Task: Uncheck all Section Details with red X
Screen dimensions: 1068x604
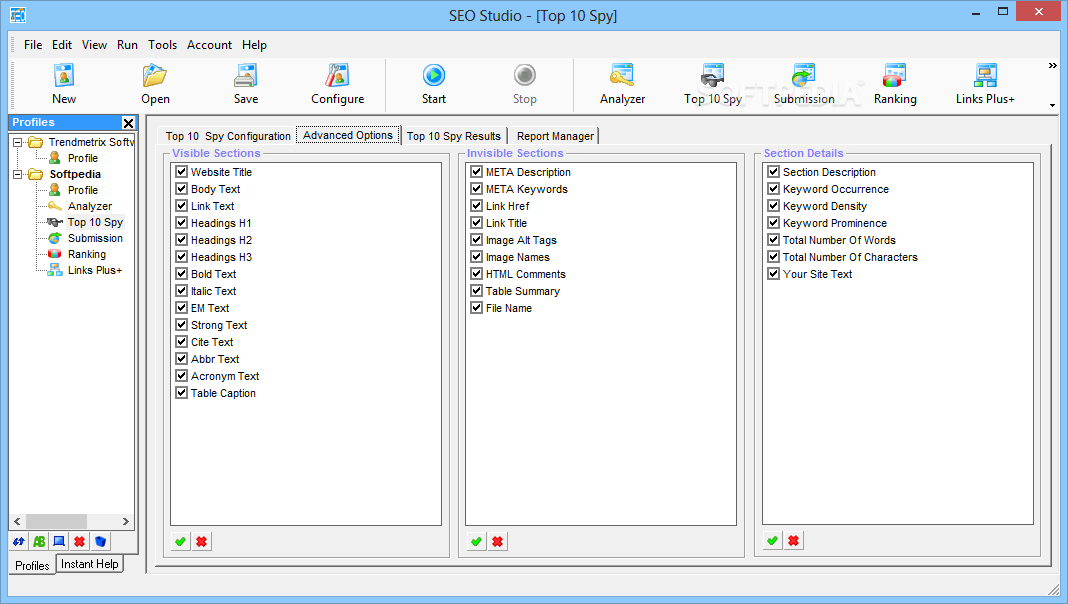Action: point(794,541)
